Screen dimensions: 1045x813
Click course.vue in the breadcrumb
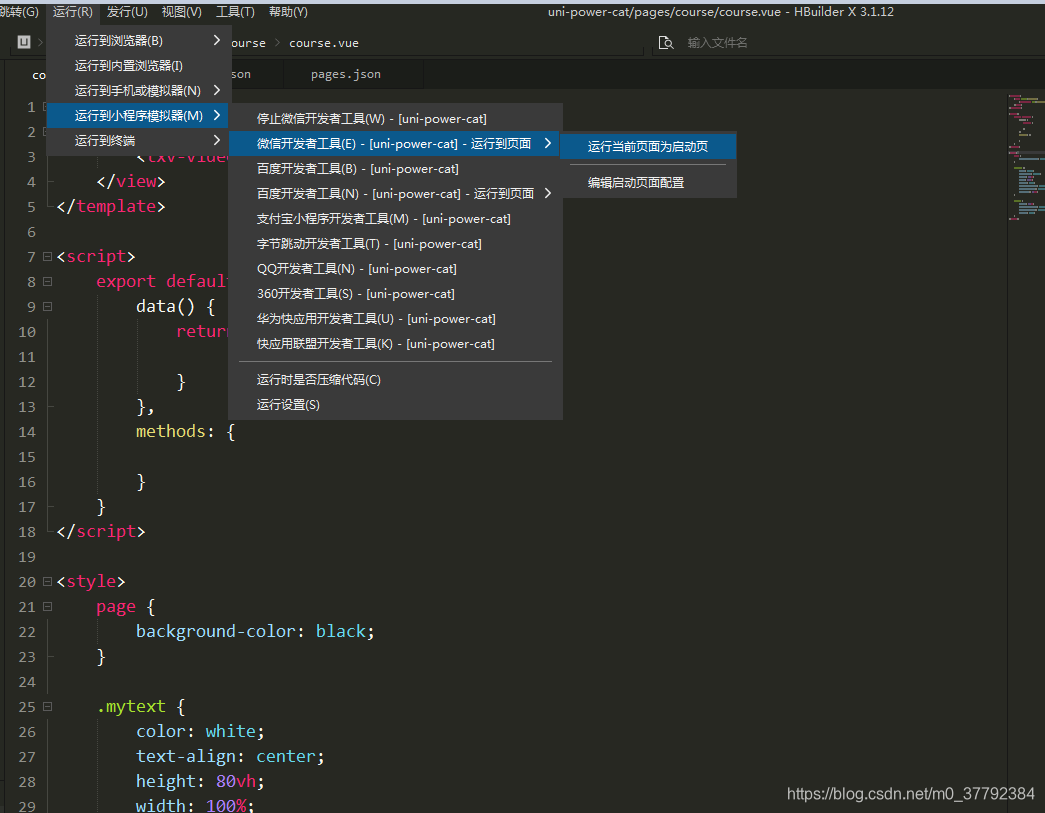(324, 43)
